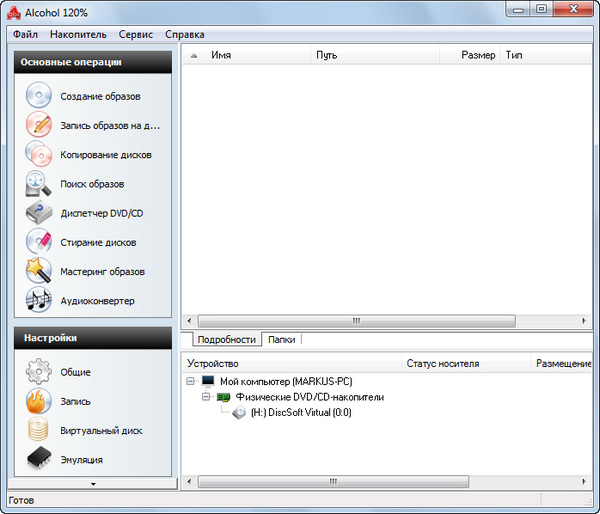This screenshot has width=600, height=514.
Task: Open the Сервис menu
Action: pos(135,34)
